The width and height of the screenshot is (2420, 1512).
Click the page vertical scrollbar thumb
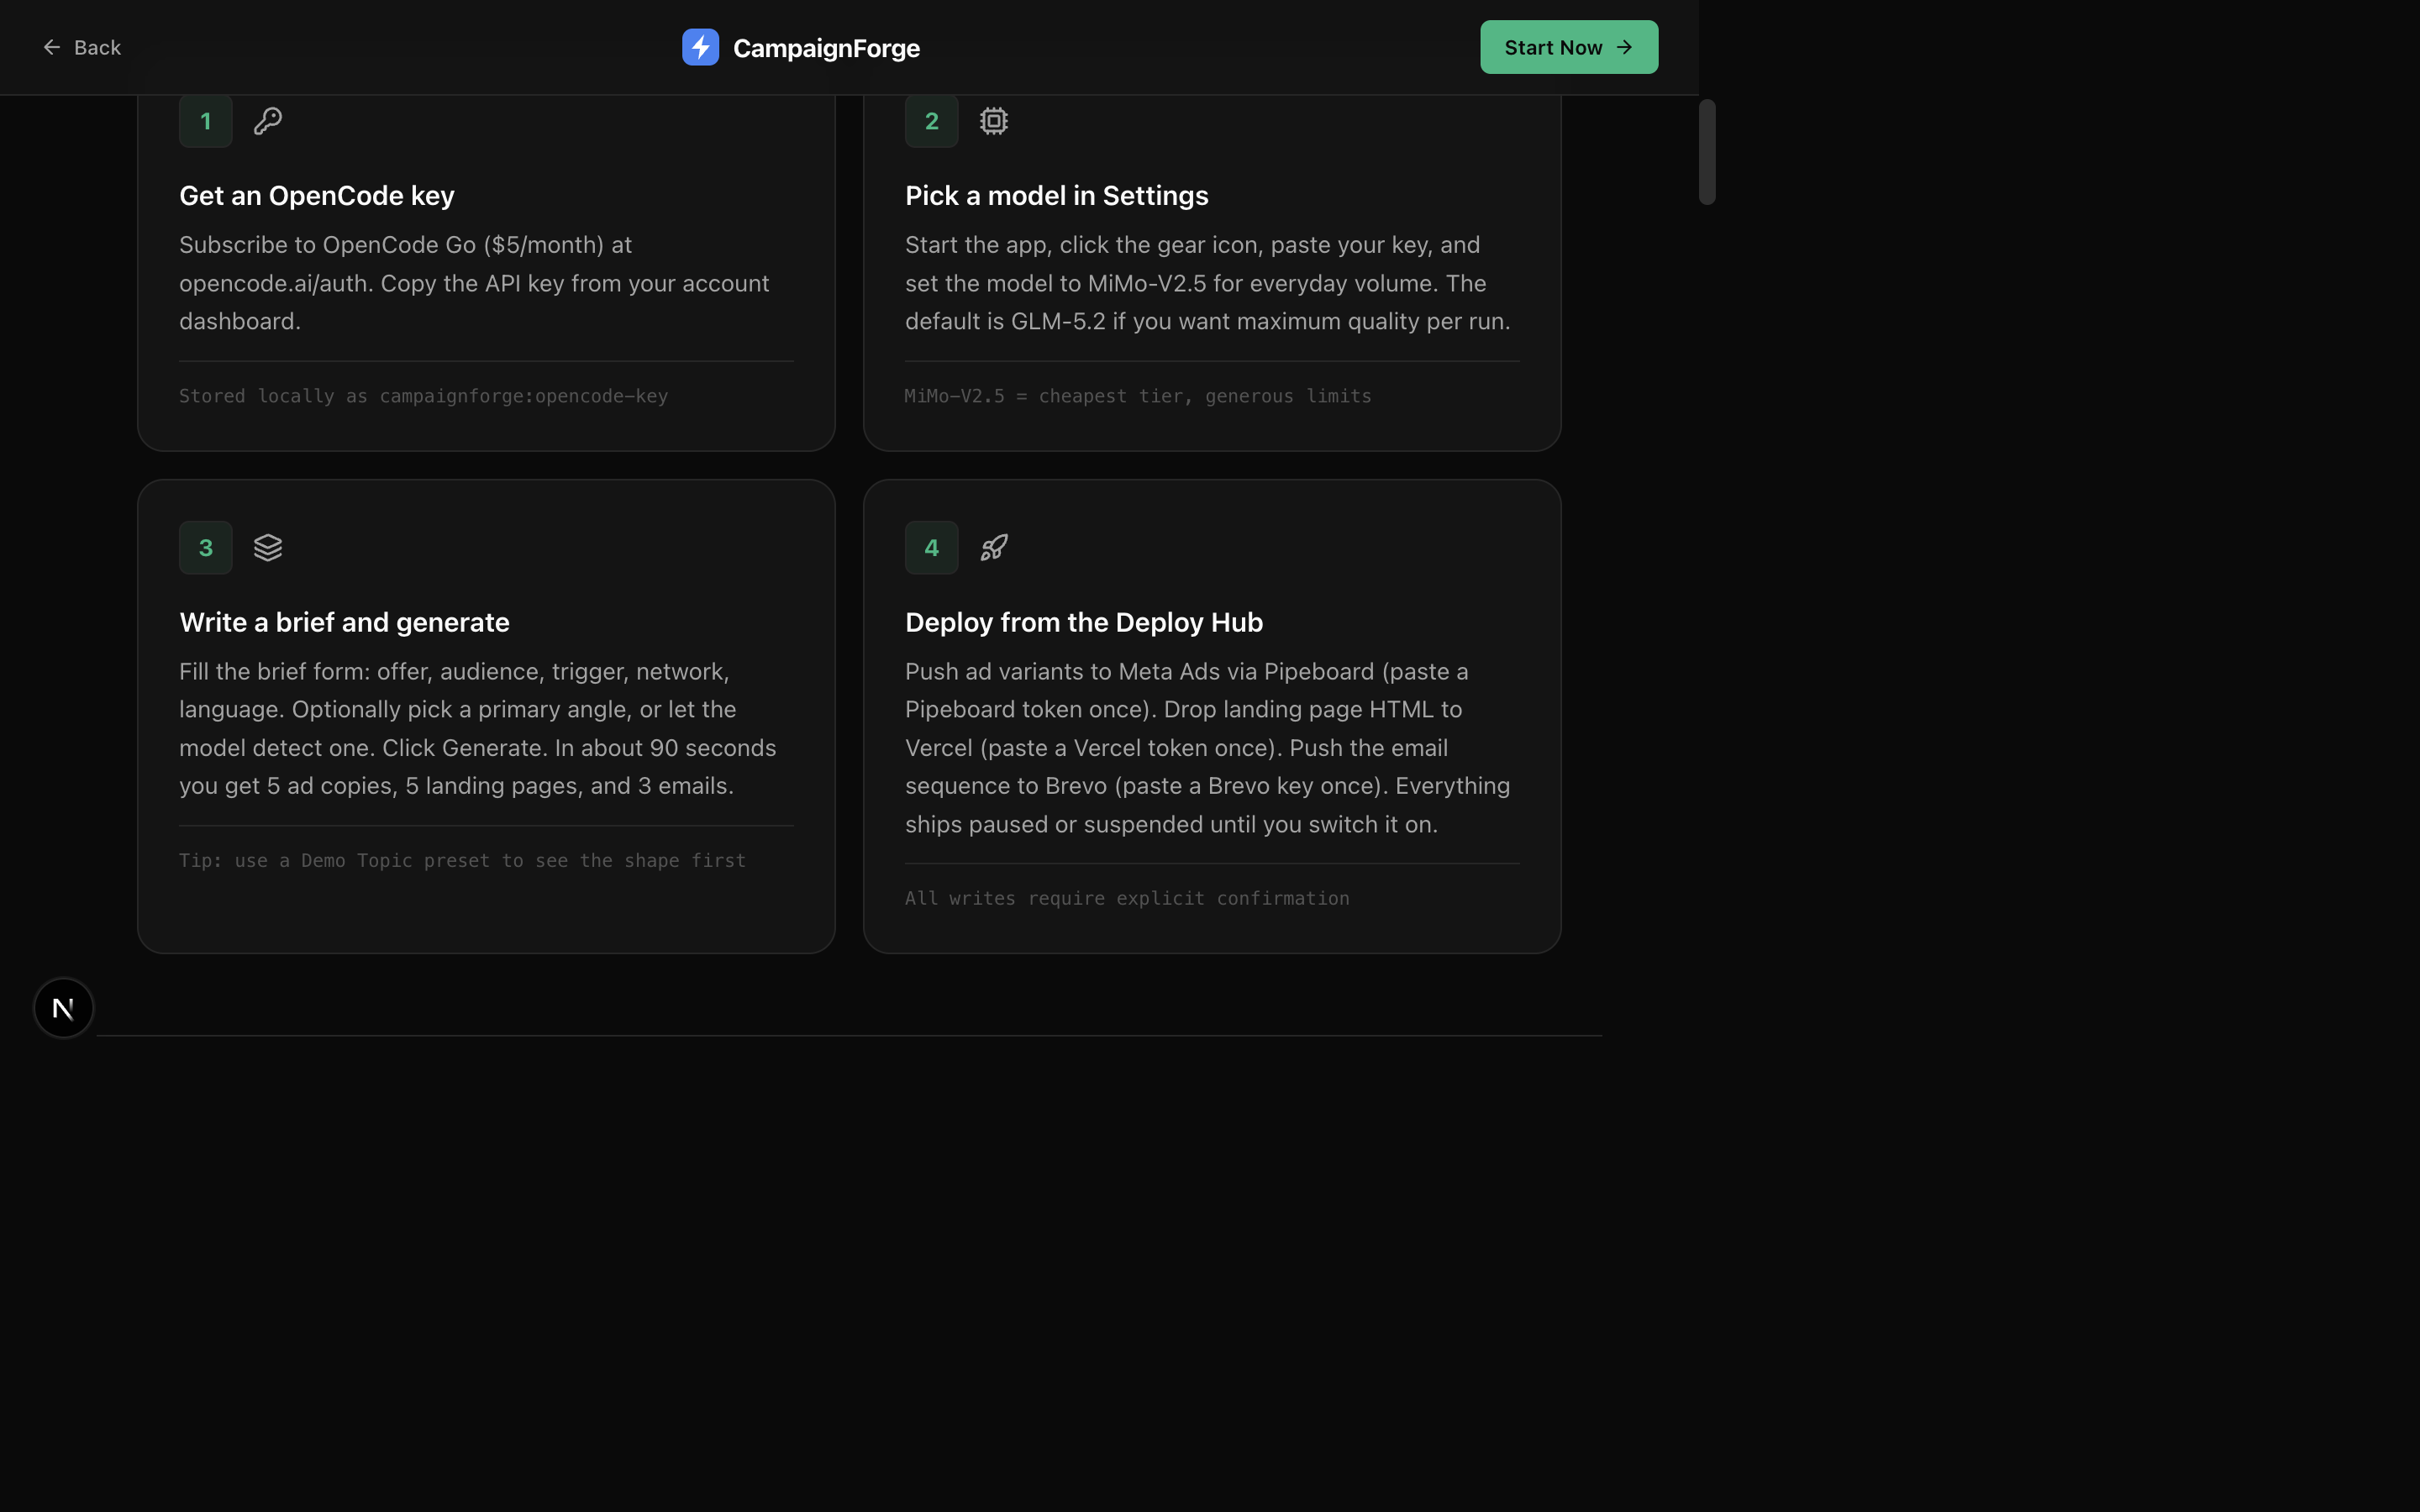[x=1707, y=152]
